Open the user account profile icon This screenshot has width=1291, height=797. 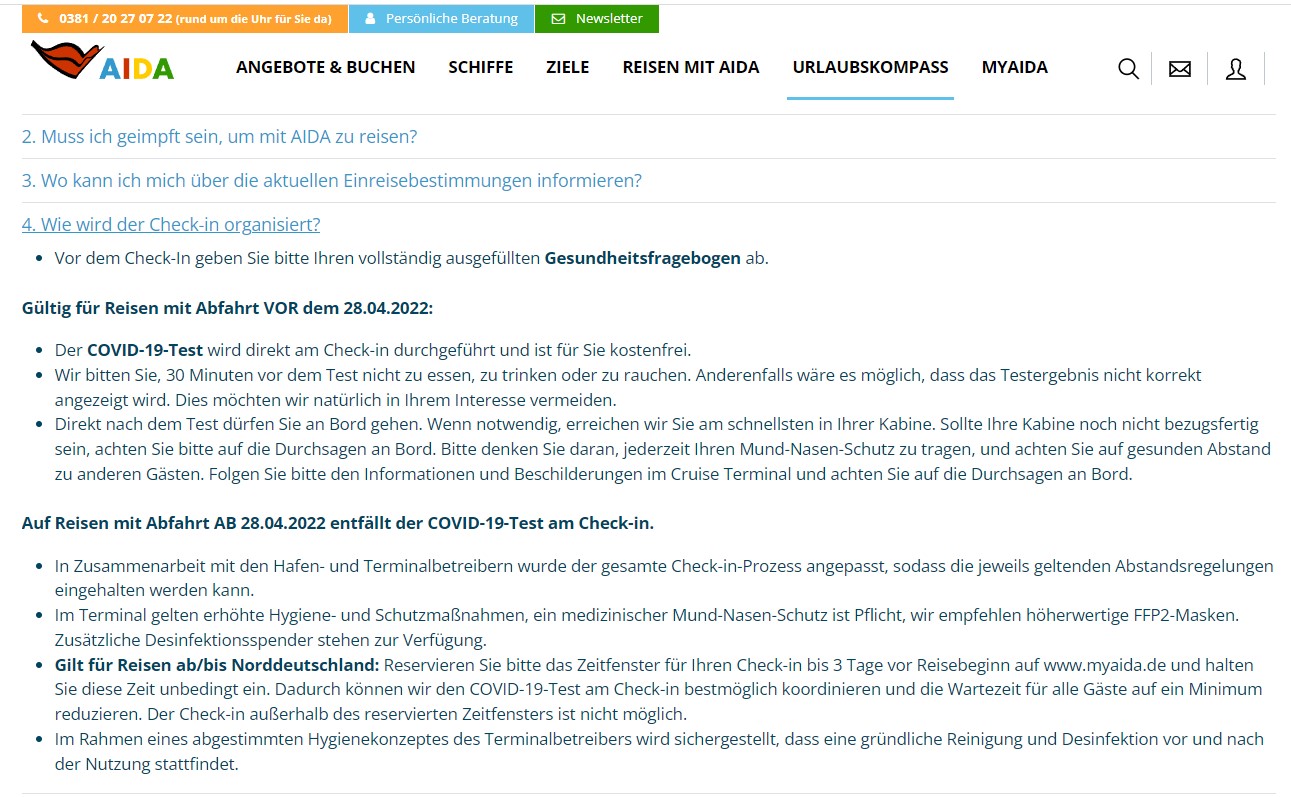tap(1236, 69)
